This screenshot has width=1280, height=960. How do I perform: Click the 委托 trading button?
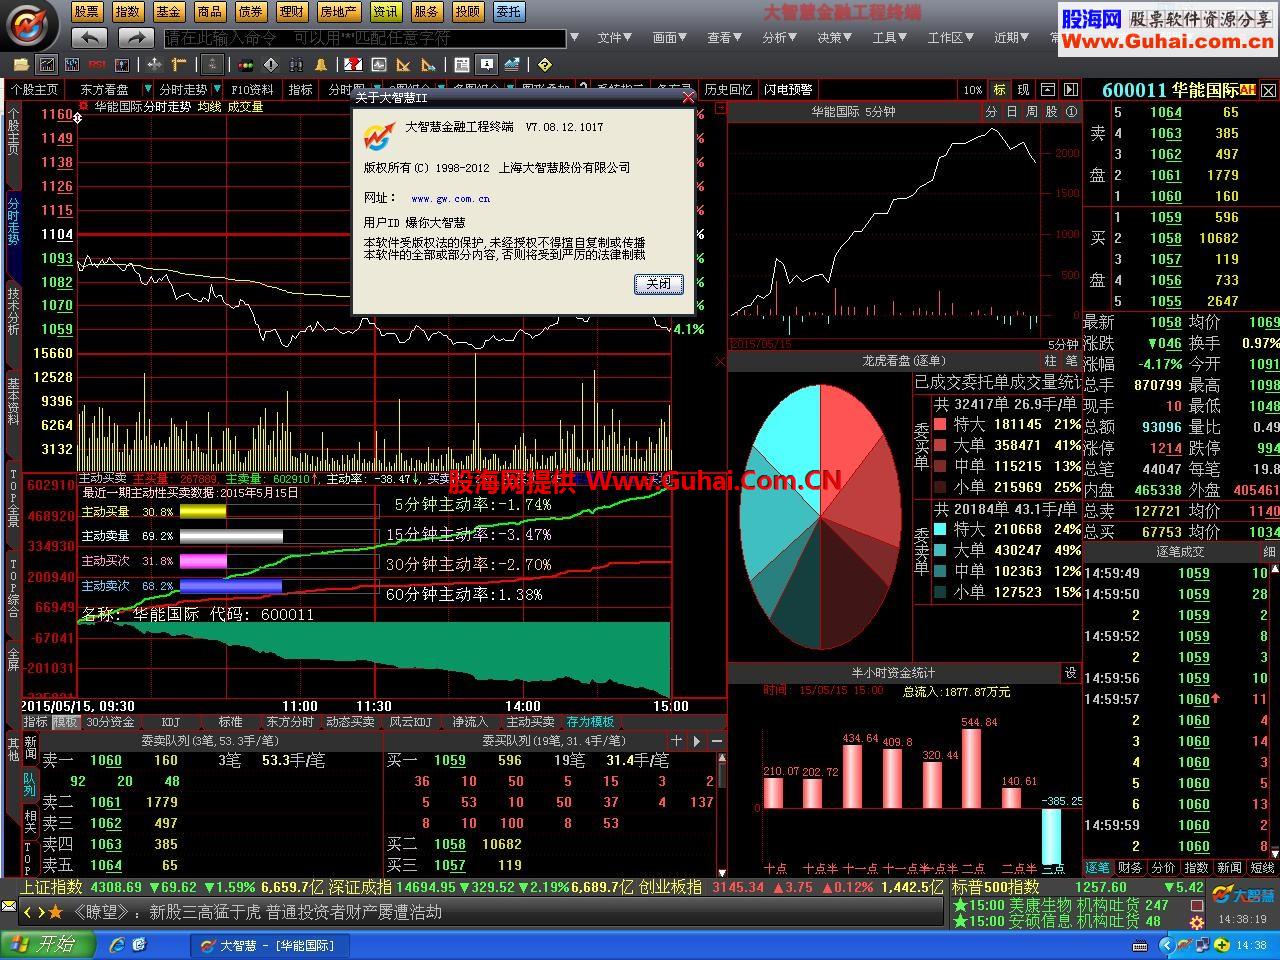coord(508,12)
